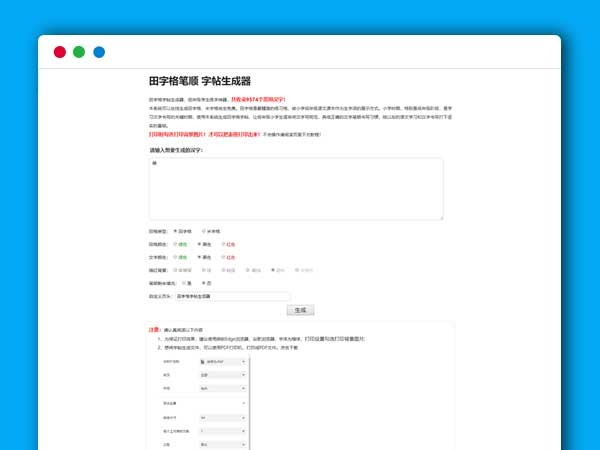Click the Chinese character textarea resize handle

coord(441,217)
